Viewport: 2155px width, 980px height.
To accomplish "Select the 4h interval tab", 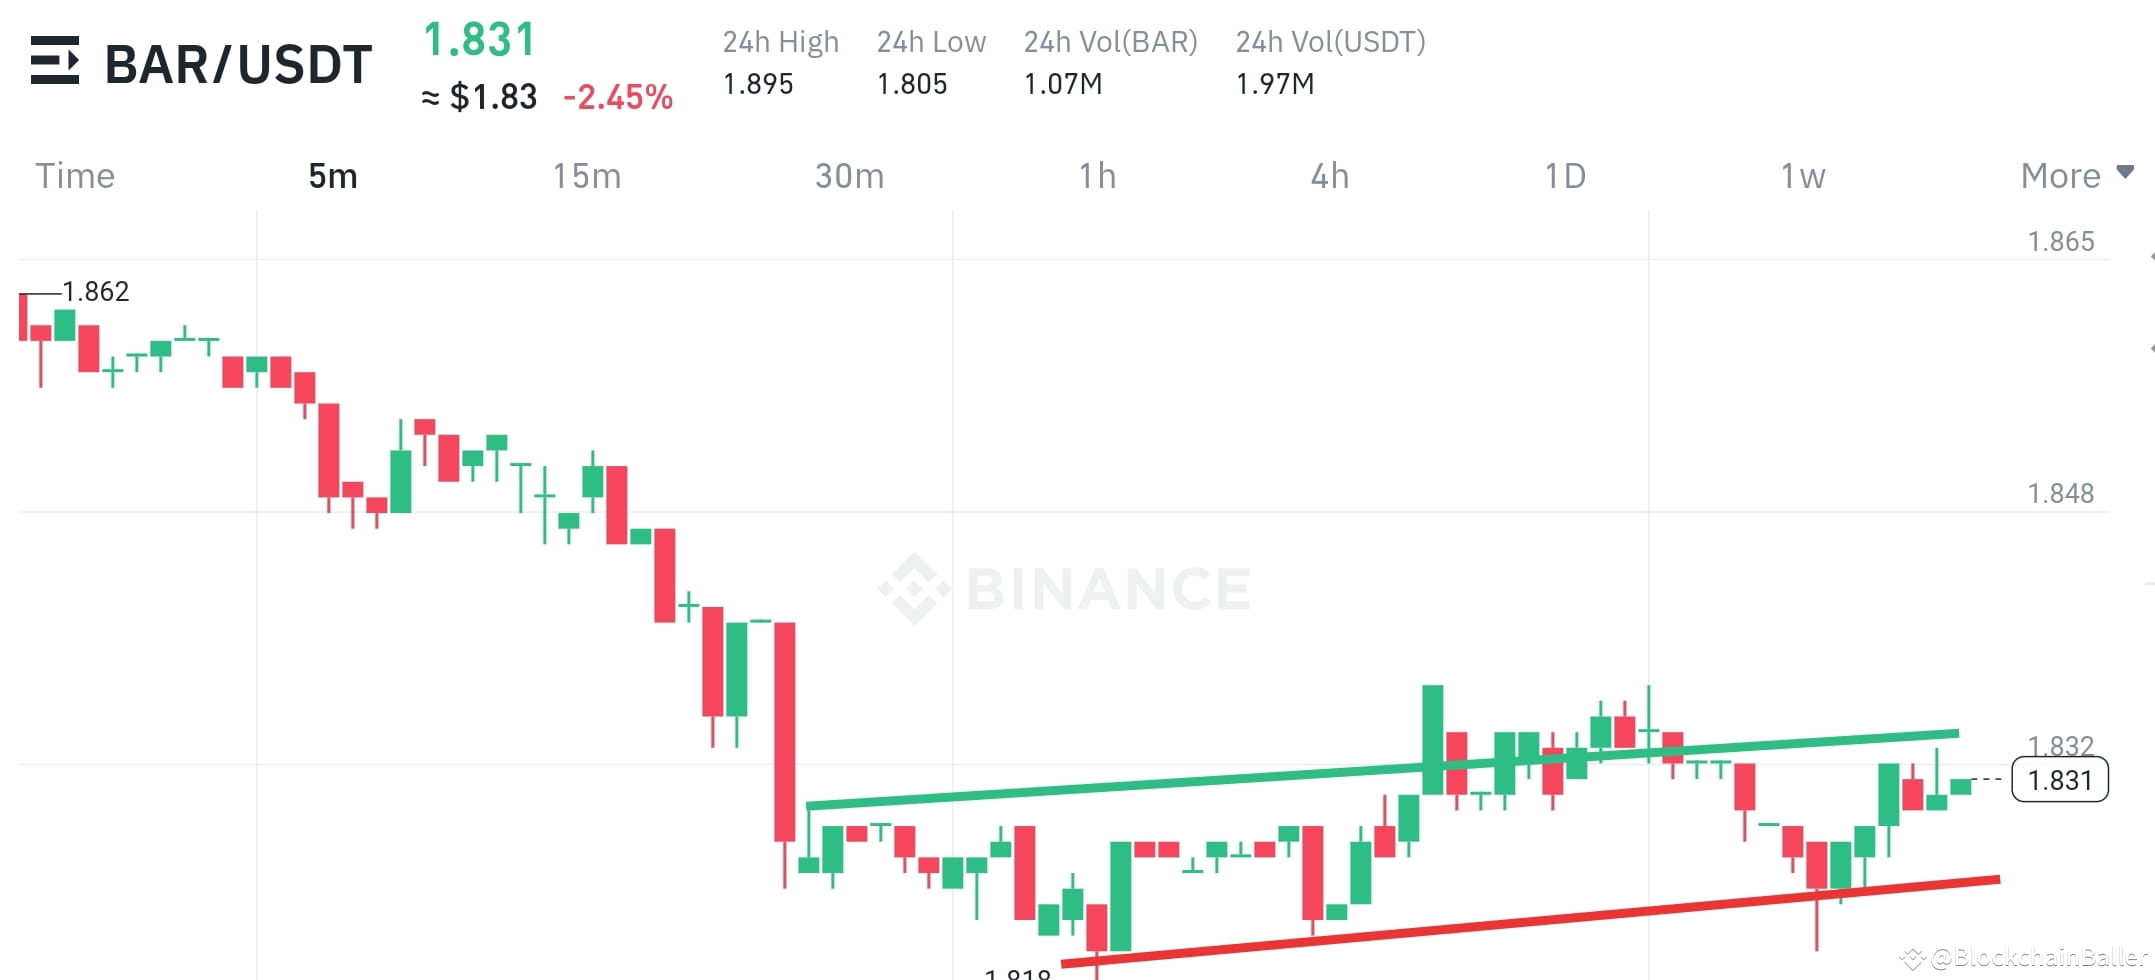I will coord(1330,176).
